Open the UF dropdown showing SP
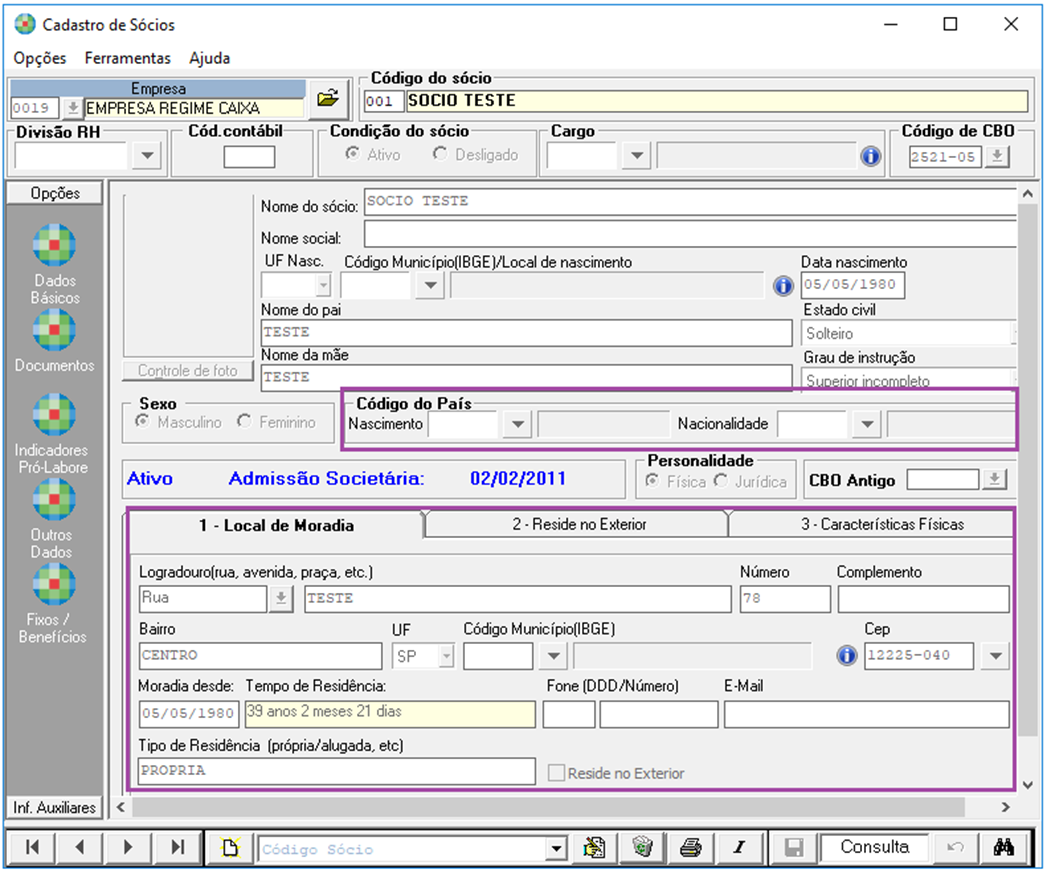1047x874 pixels. 447,656
